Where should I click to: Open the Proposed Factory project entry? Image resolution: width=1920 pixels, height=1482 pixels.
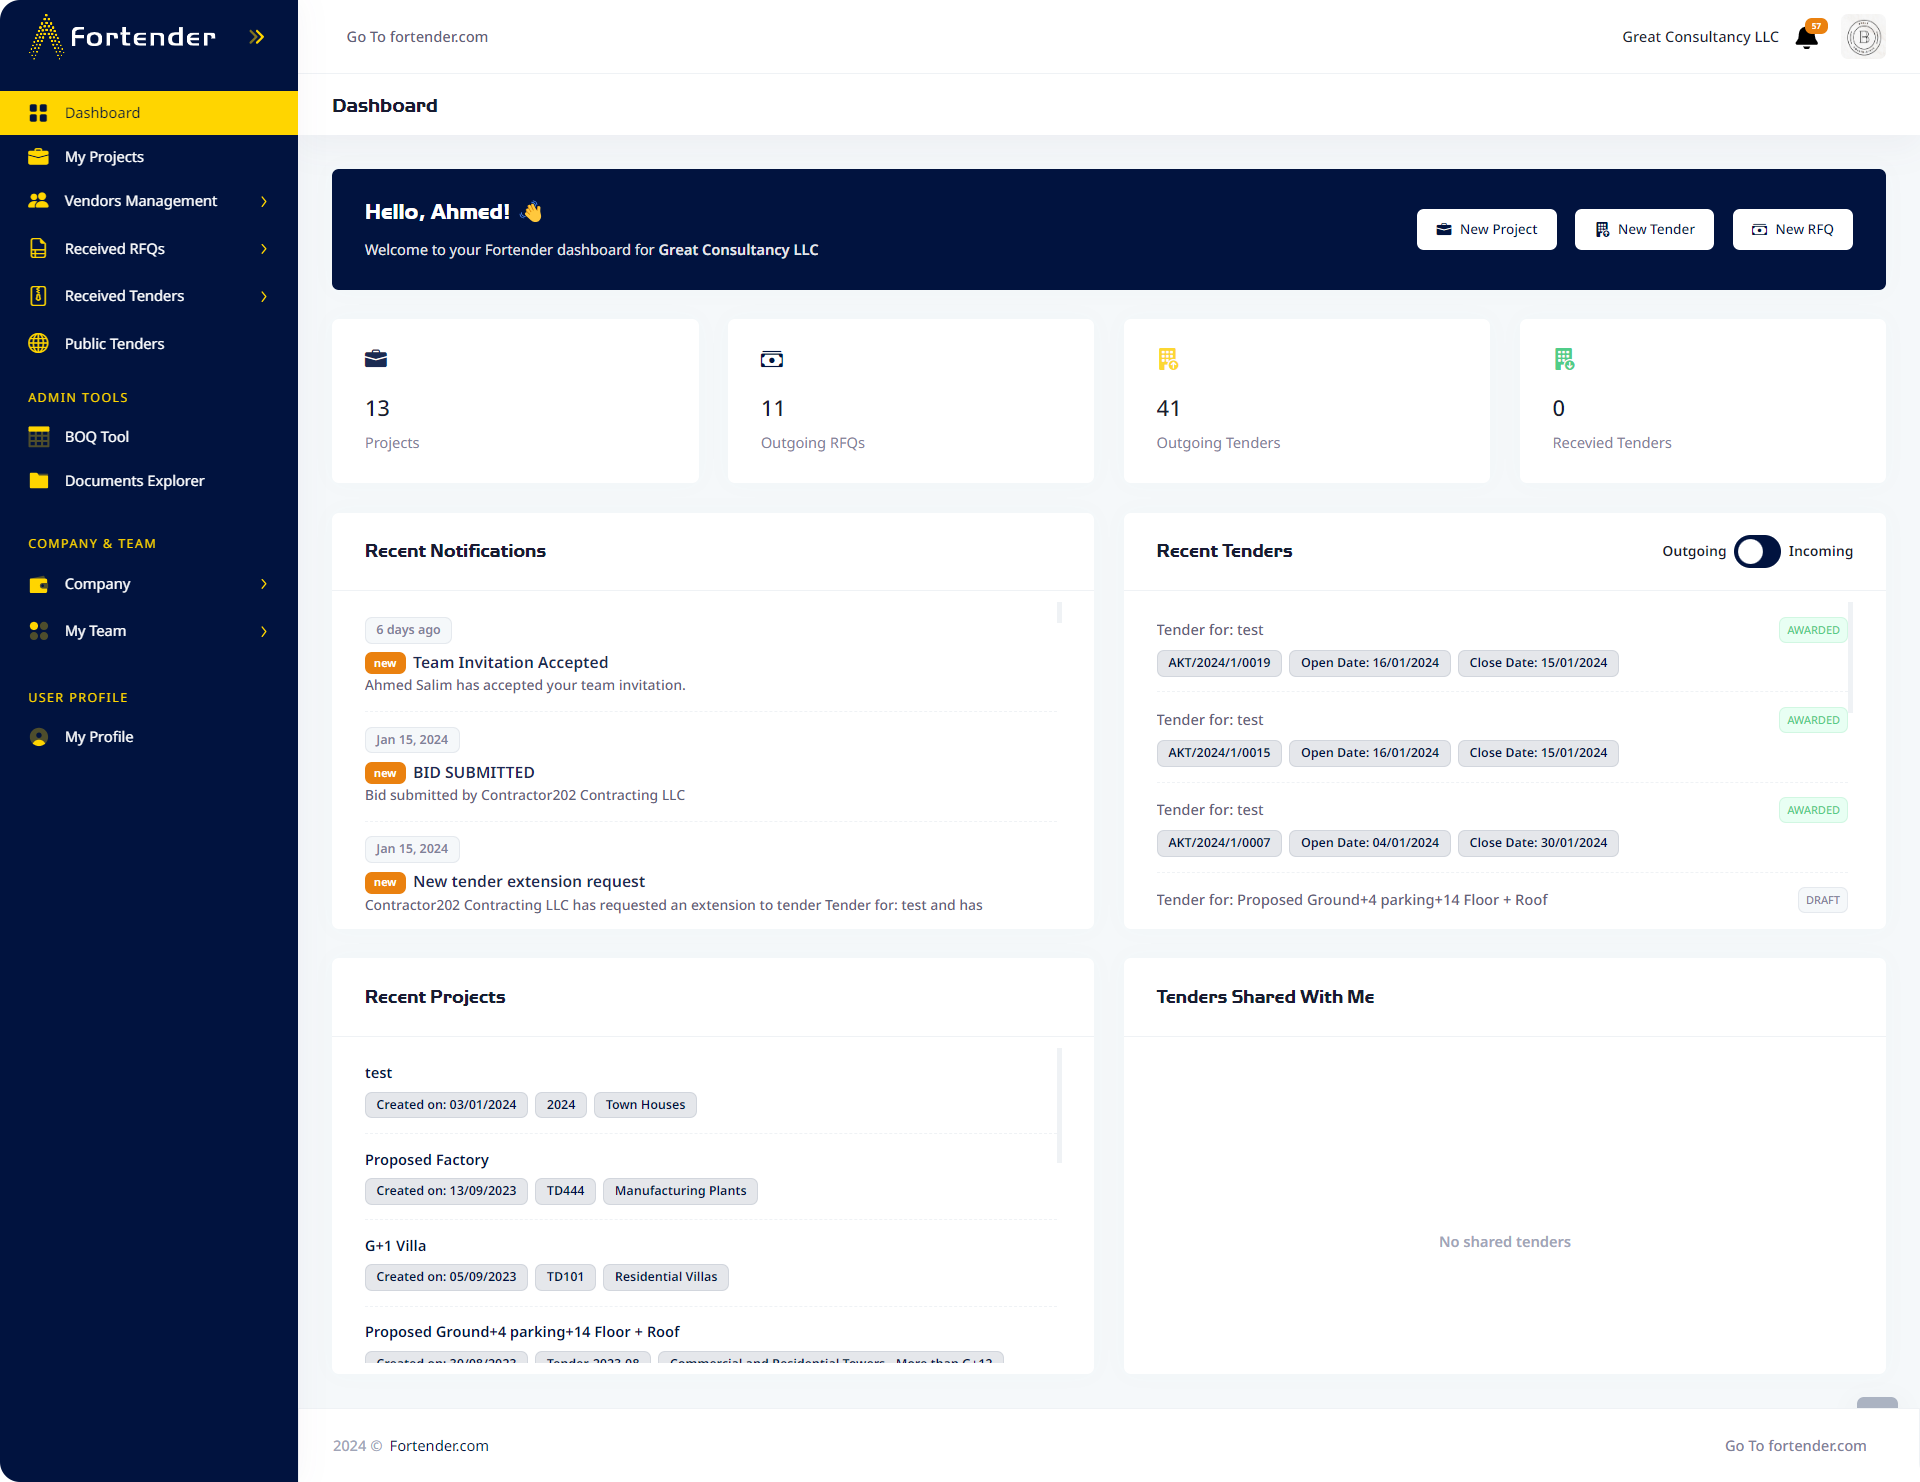pos(427,1159)
